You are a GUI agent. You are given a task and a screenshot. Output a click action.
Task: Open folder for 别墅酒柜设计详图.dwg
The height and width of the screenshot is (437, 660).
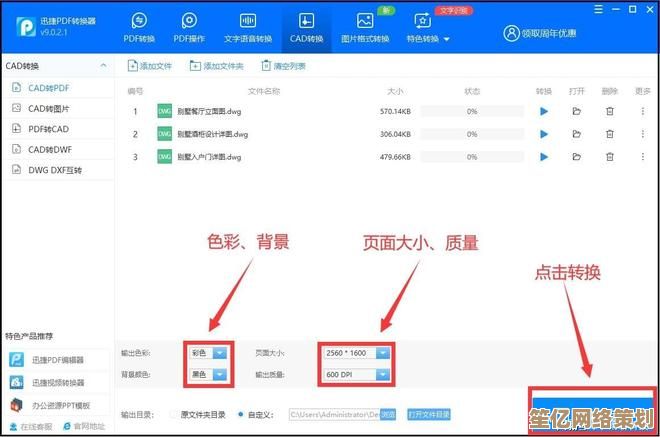(x=576, y=134)
